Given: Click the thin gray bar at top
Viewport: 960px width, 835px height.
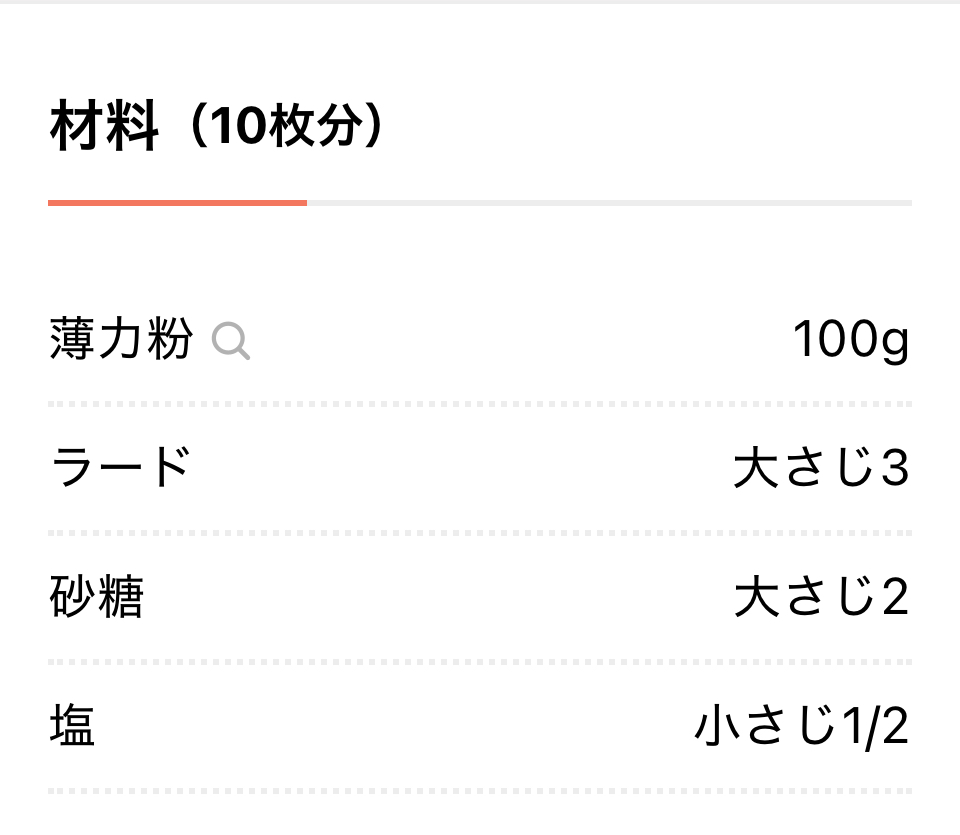Looking at the screenshot, I should pyautogui.click(x=480, y=2).
